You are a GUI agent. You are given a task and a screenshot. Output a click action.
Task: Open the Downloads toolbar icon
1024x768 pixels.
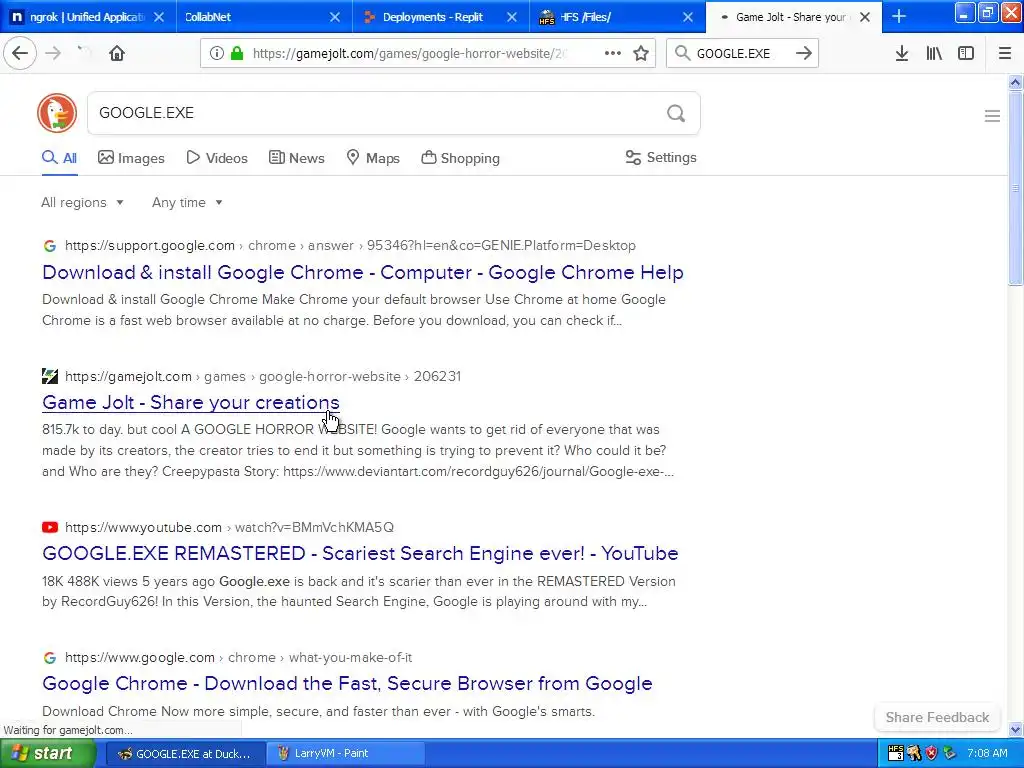tap(902, 53)
